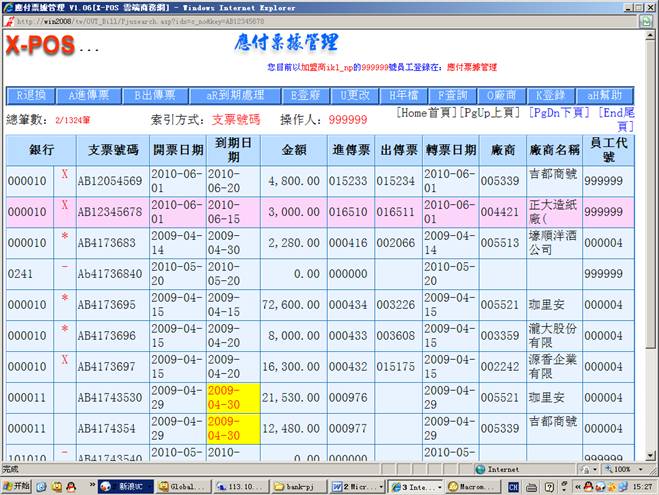The width and height of the screenshot is (659, 495).
Task: Click the red X mark beside AB12054569
Action: [65, 175]
